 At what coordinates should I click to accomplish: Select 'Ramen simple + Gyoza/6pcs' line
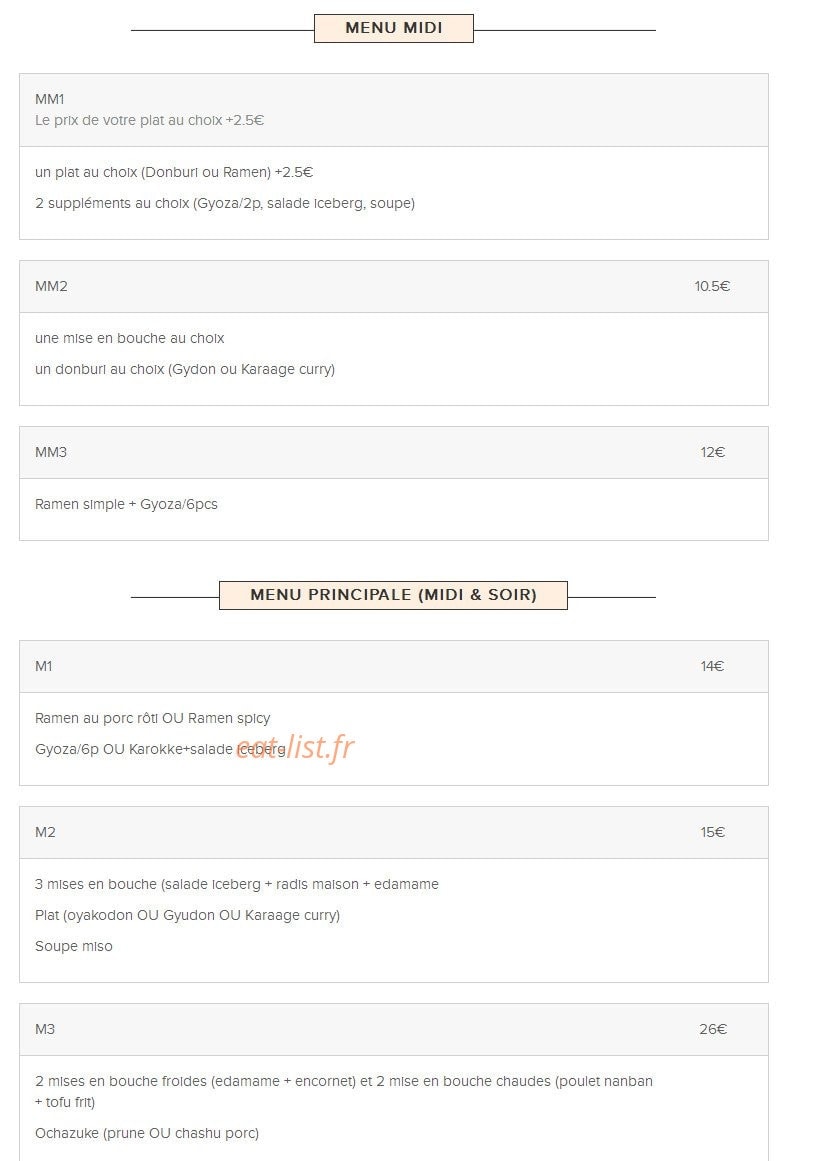[127, 504]
